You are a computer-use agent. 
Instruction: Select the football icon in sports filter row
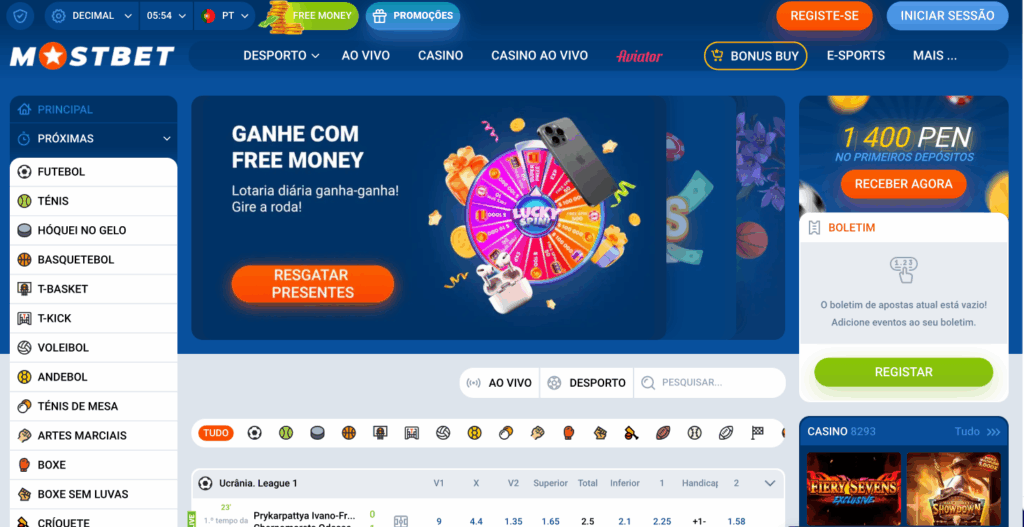point(255,432)
